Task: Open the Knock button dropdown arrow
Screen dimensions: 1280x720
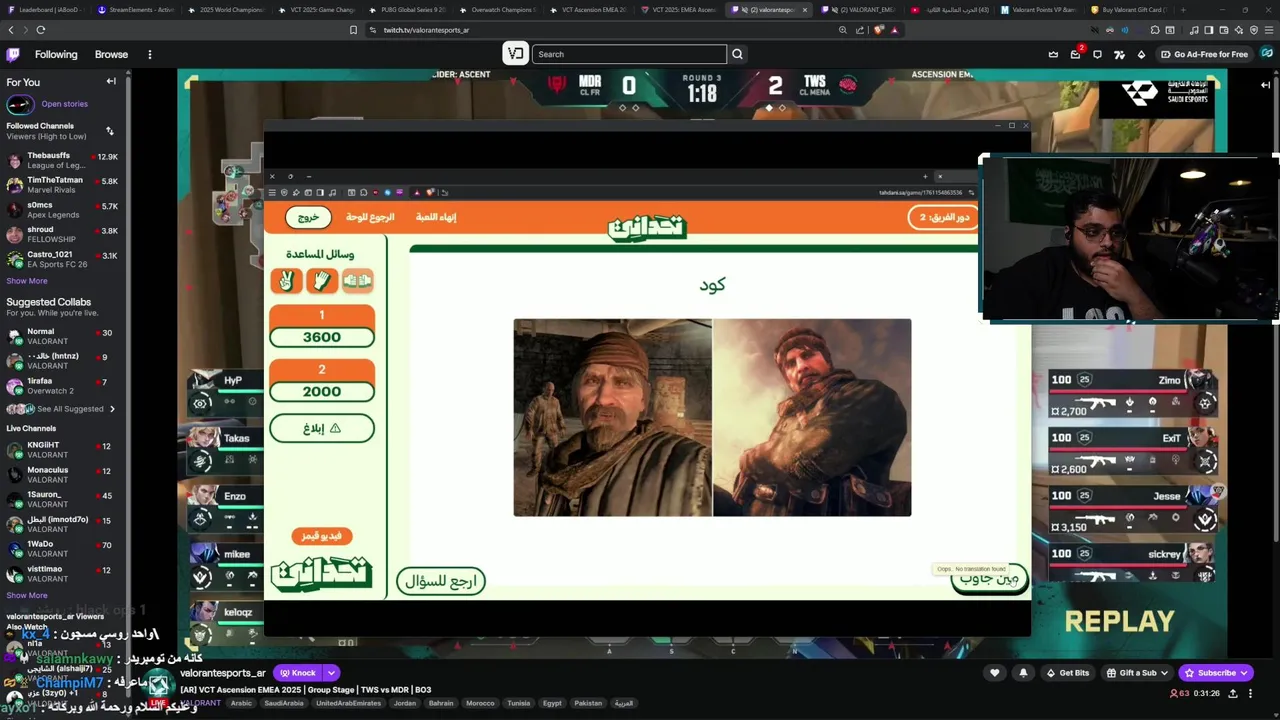Action: click(x=331, y=673)
